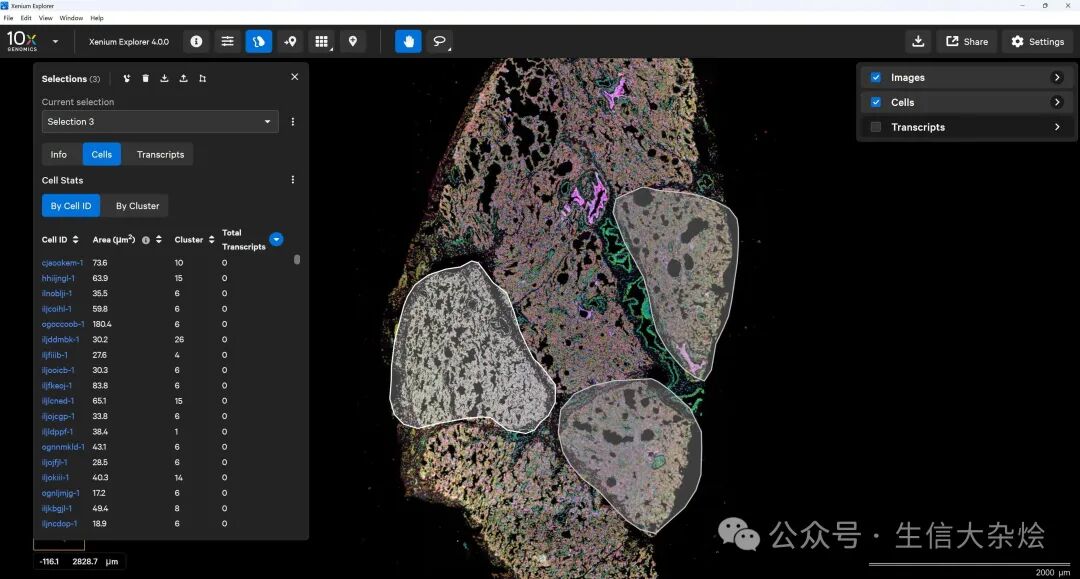Minimize the Xenium Explorer window

click(x=1022, y=6)
